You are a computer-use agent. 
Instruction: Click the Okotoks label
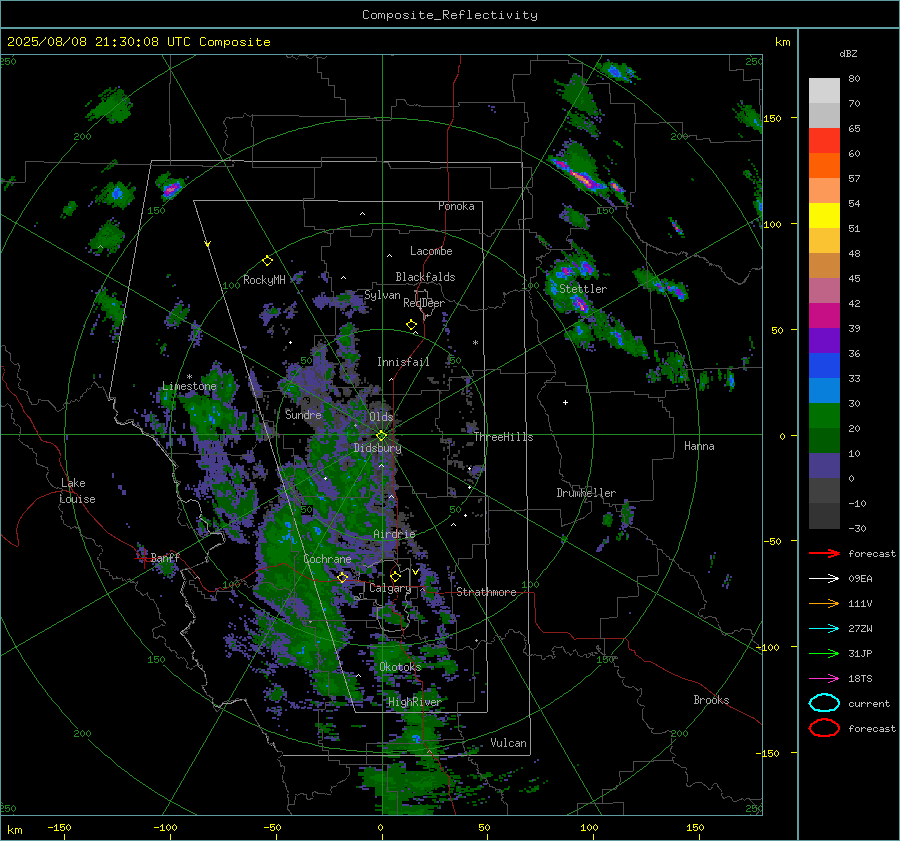pos(400,667)
